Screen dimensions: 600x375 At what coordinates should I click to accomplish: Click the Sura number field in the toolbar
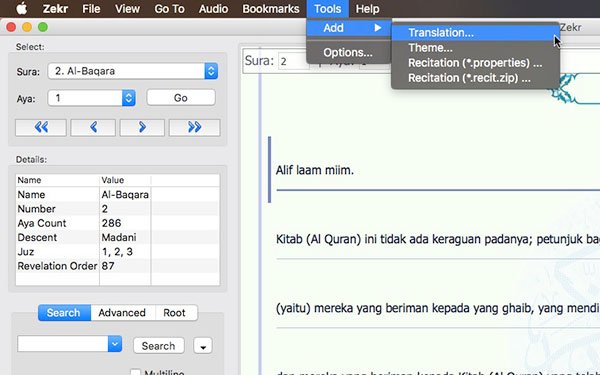[293, 61]
